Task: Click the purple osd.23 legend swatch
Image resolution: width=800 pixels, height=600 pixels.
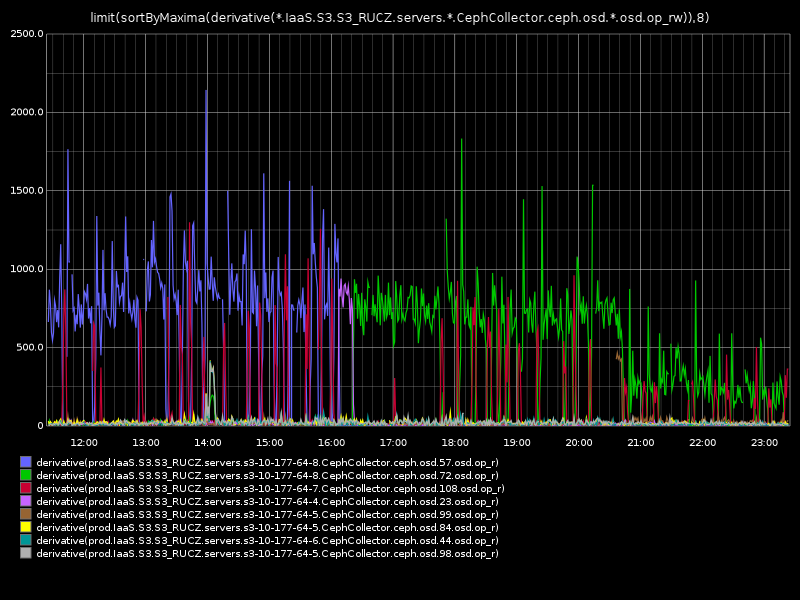Action: 26,501
